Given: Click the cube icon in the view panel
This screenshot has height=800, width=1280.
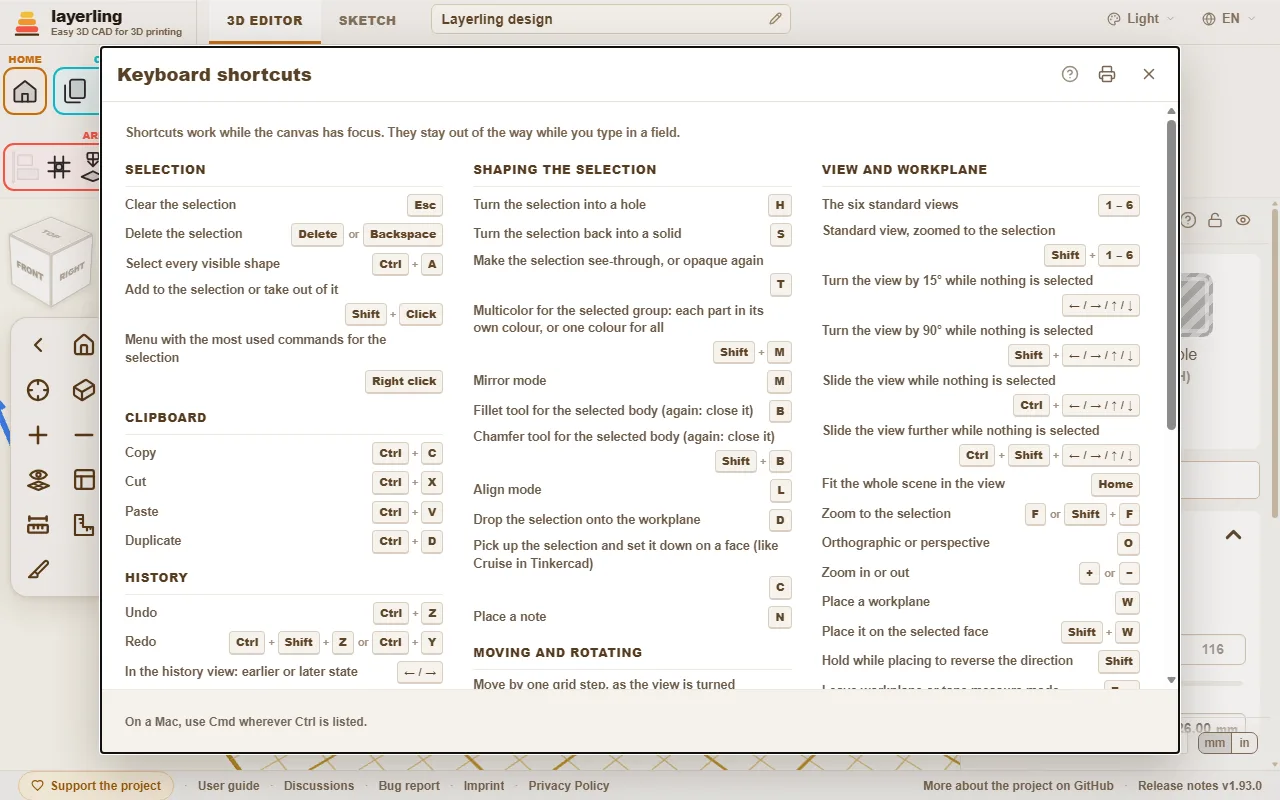Looking at the screenshot, I should [84, 390].
